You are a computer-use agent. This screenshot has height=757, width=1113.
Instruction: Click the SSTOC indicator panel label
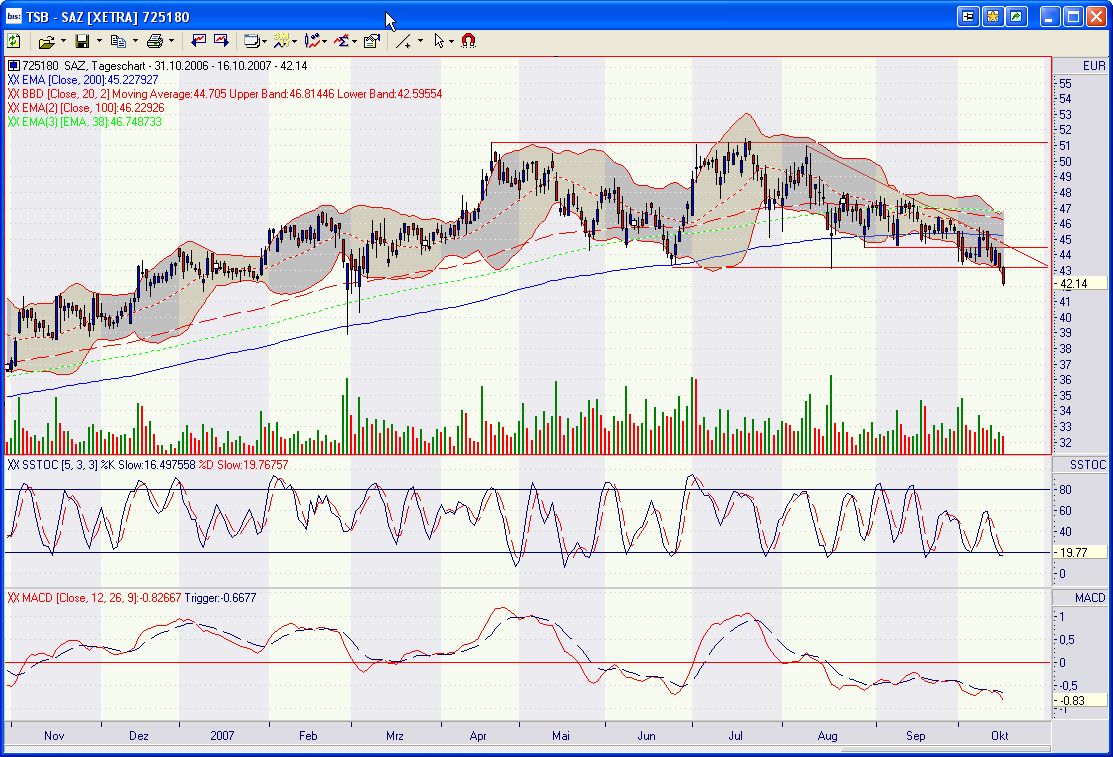[1087, 466]
